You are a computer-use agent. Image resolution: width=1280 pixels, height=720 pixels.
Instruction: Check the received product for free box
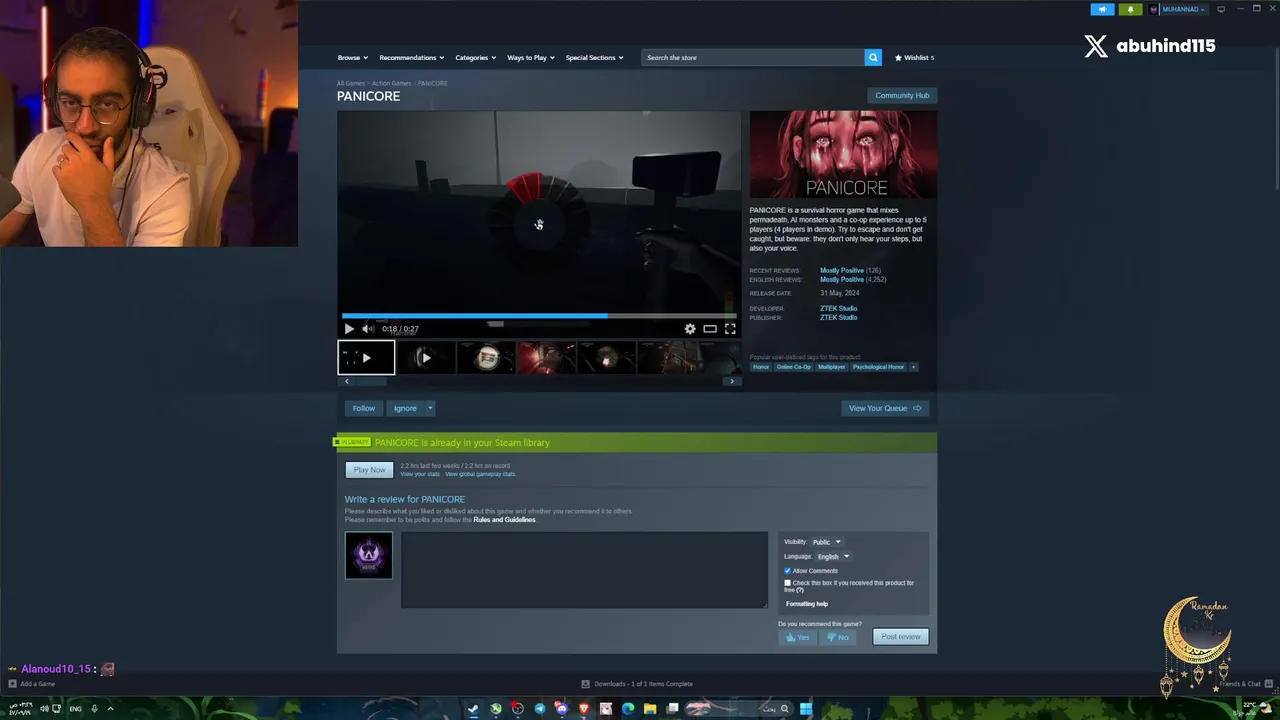[787, 583]
